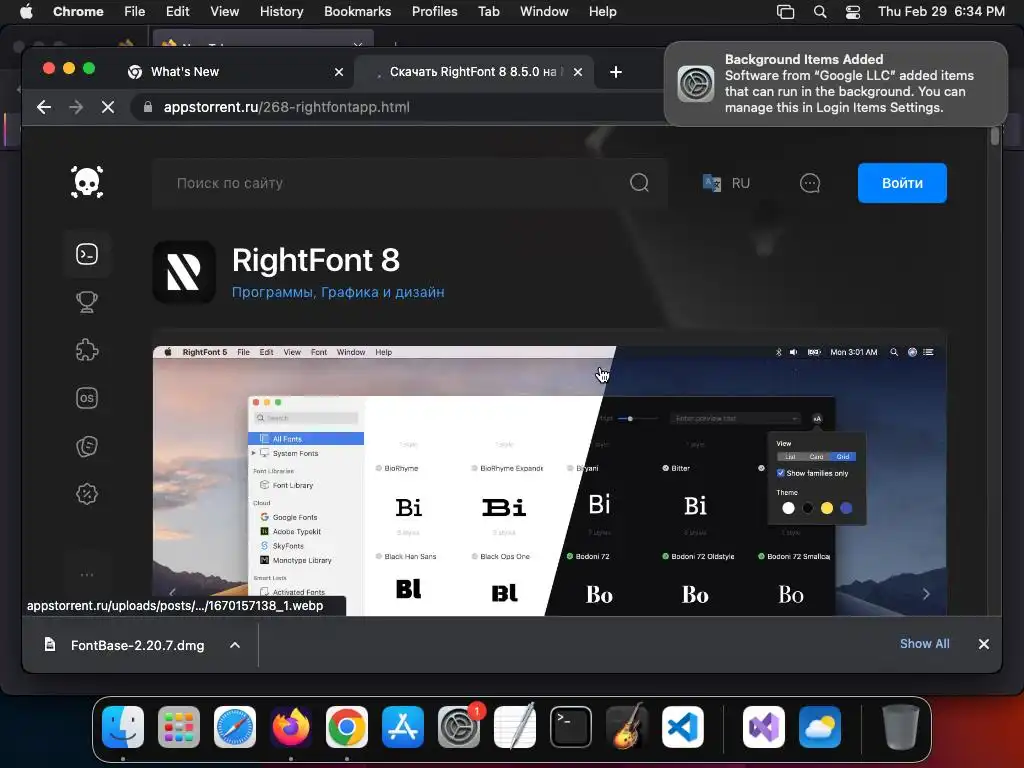The width and height of the screenshot is (1024, 768).
Task: Open the Trash in the Dock
Action: pos(901,727)
